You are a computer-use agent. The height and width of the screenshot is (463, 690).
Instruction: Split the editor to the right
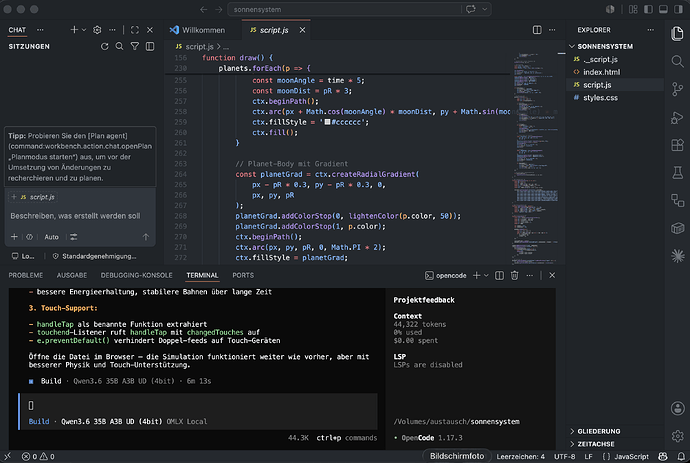tap(537, 30)
